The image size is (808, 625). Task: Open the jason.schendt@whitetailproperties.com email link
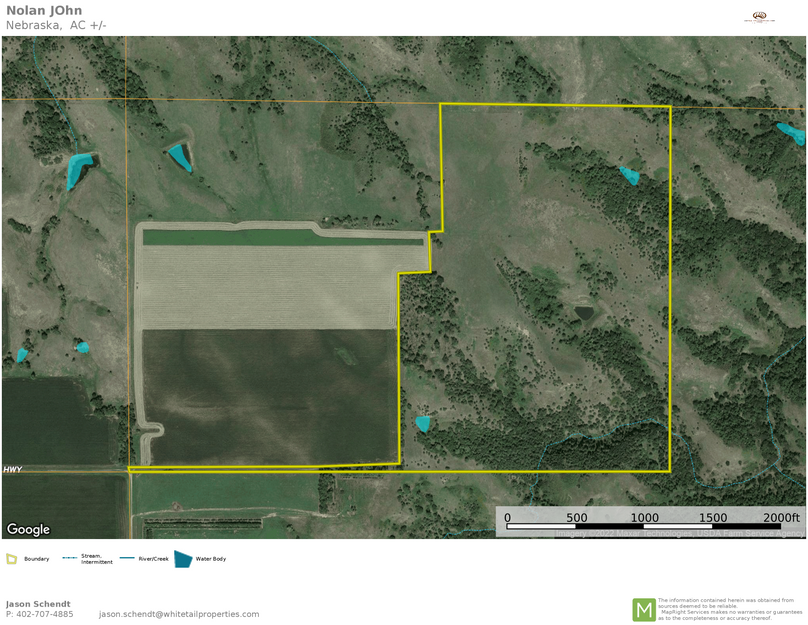[x=178, y=614]
